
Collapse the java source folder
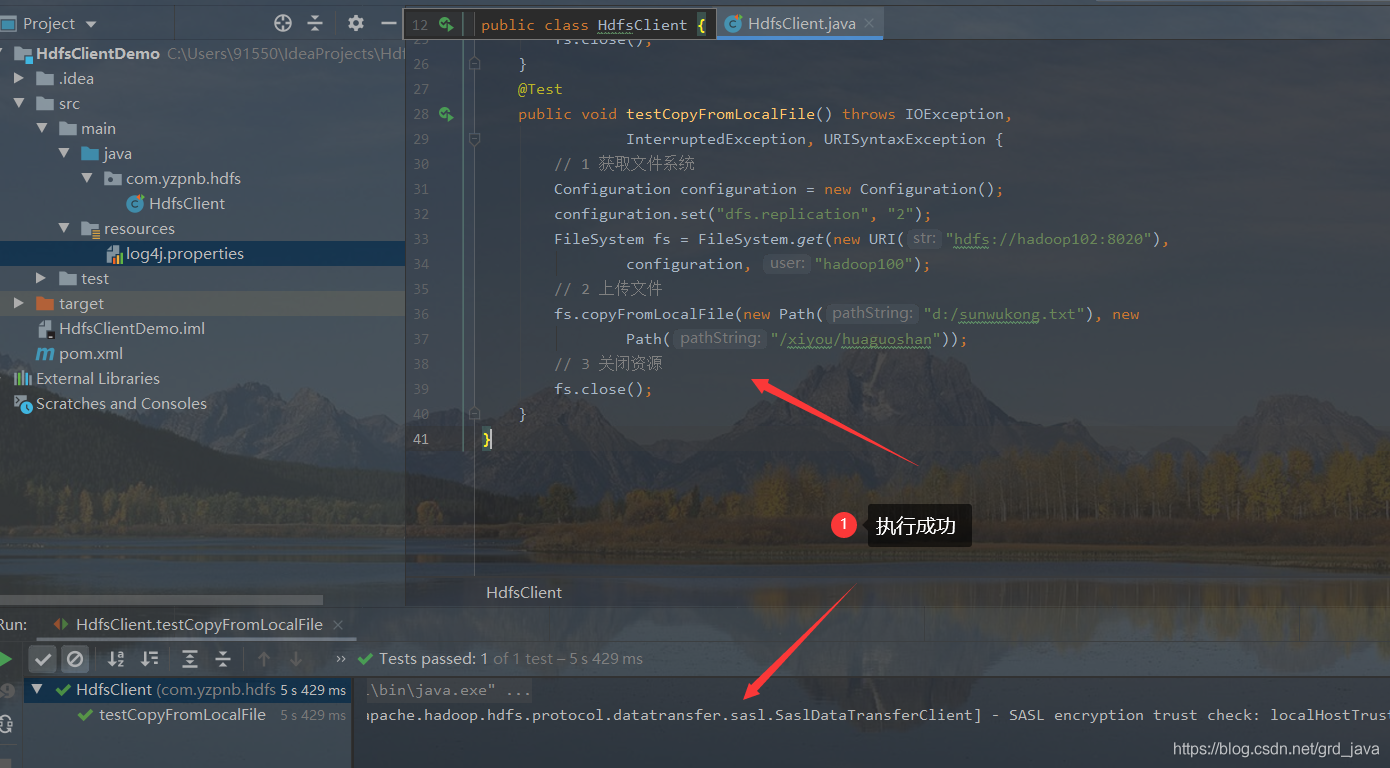(64, 153)
